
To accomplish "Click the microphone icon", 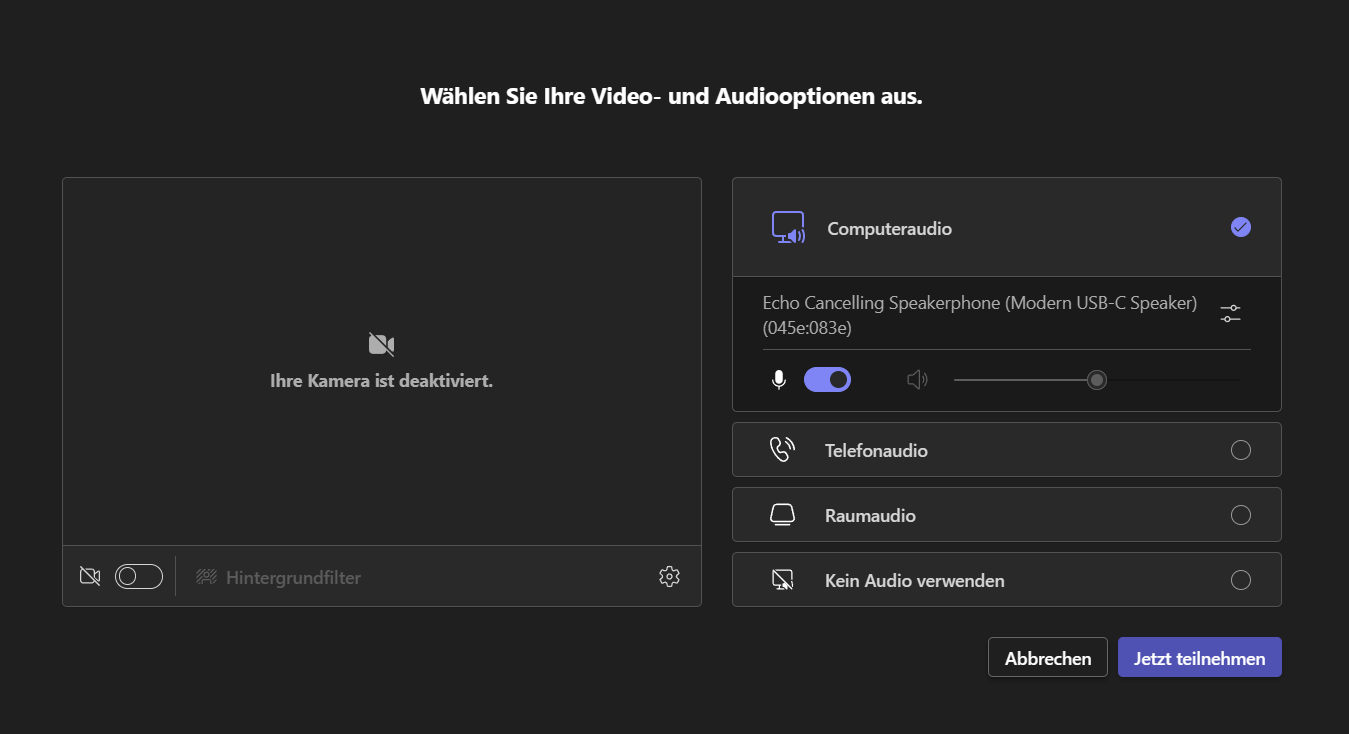I will pyautogui.click(x=779, y=380).
